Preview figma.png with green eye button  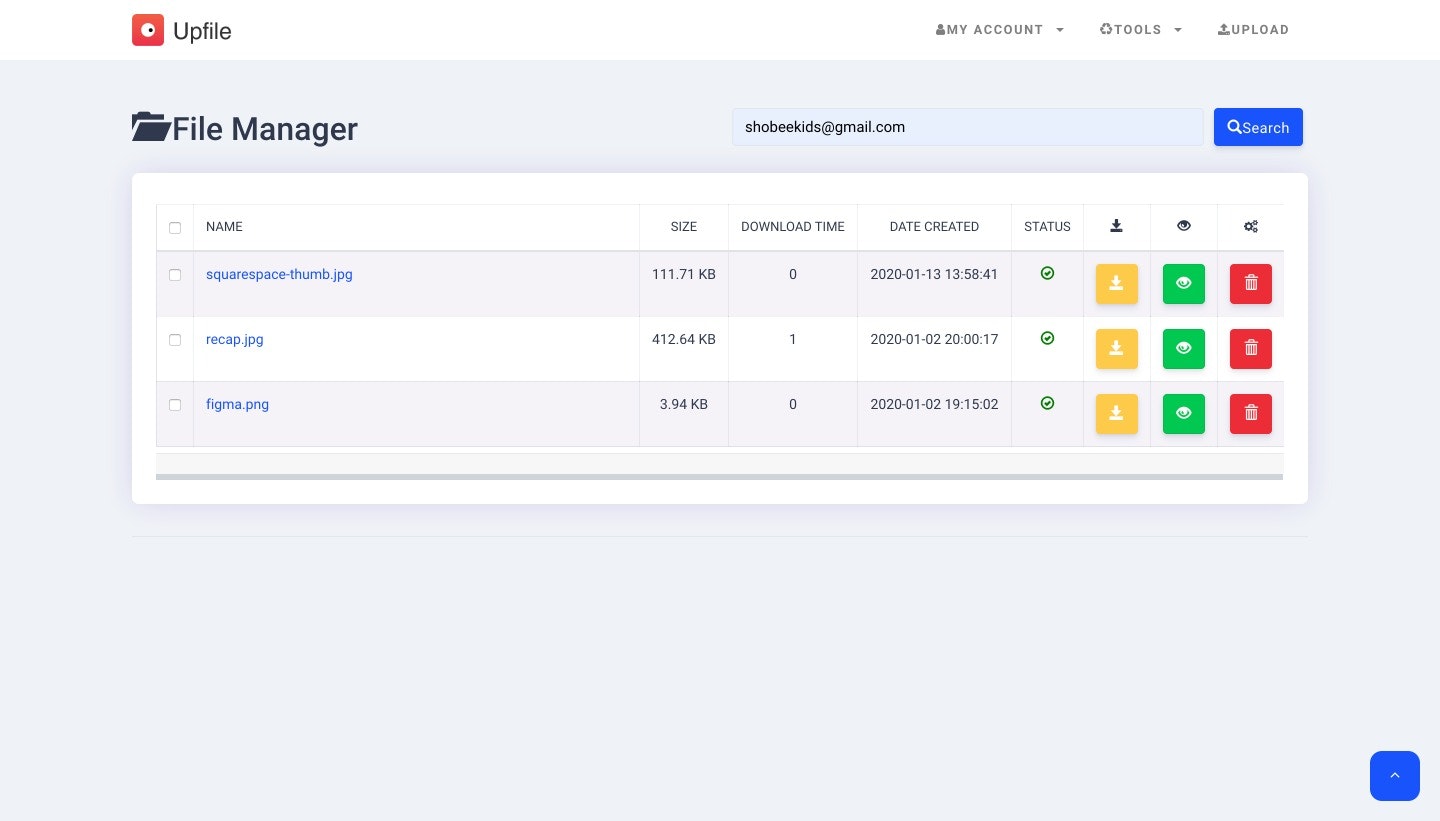pos(1184,414)
